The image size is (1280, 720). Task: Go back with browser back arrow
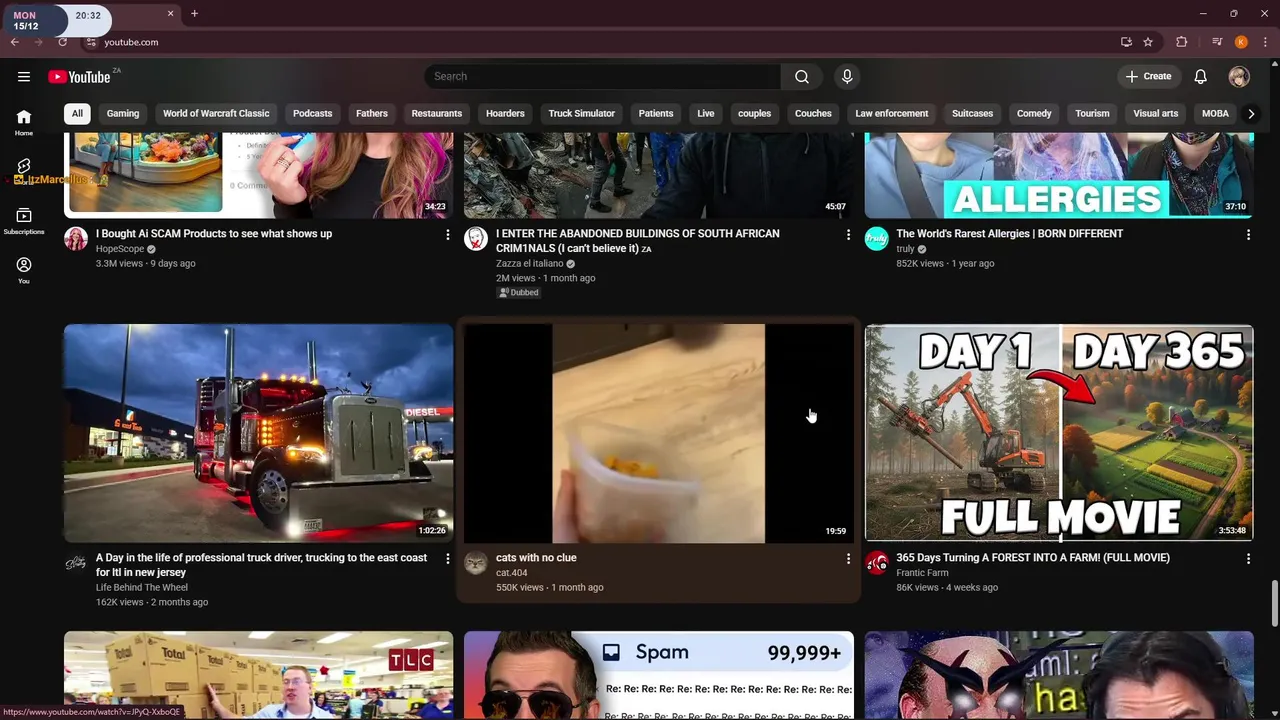[15, 42]
